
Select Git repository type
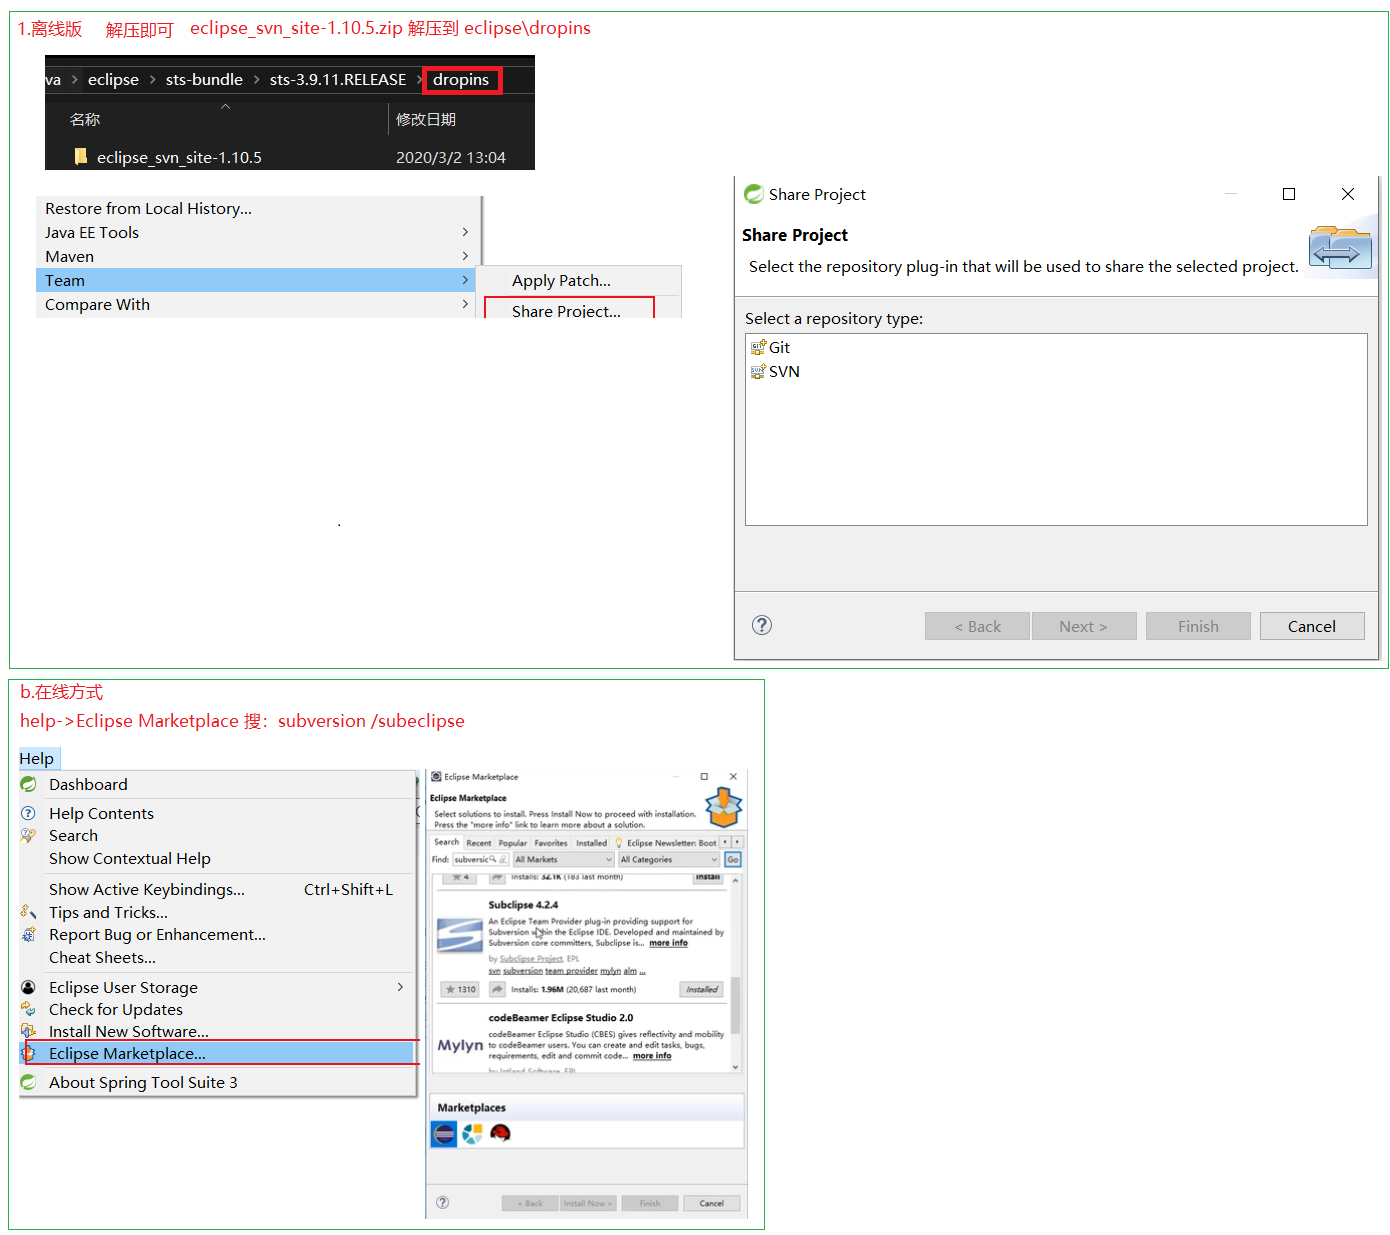(x=779, y=348)
